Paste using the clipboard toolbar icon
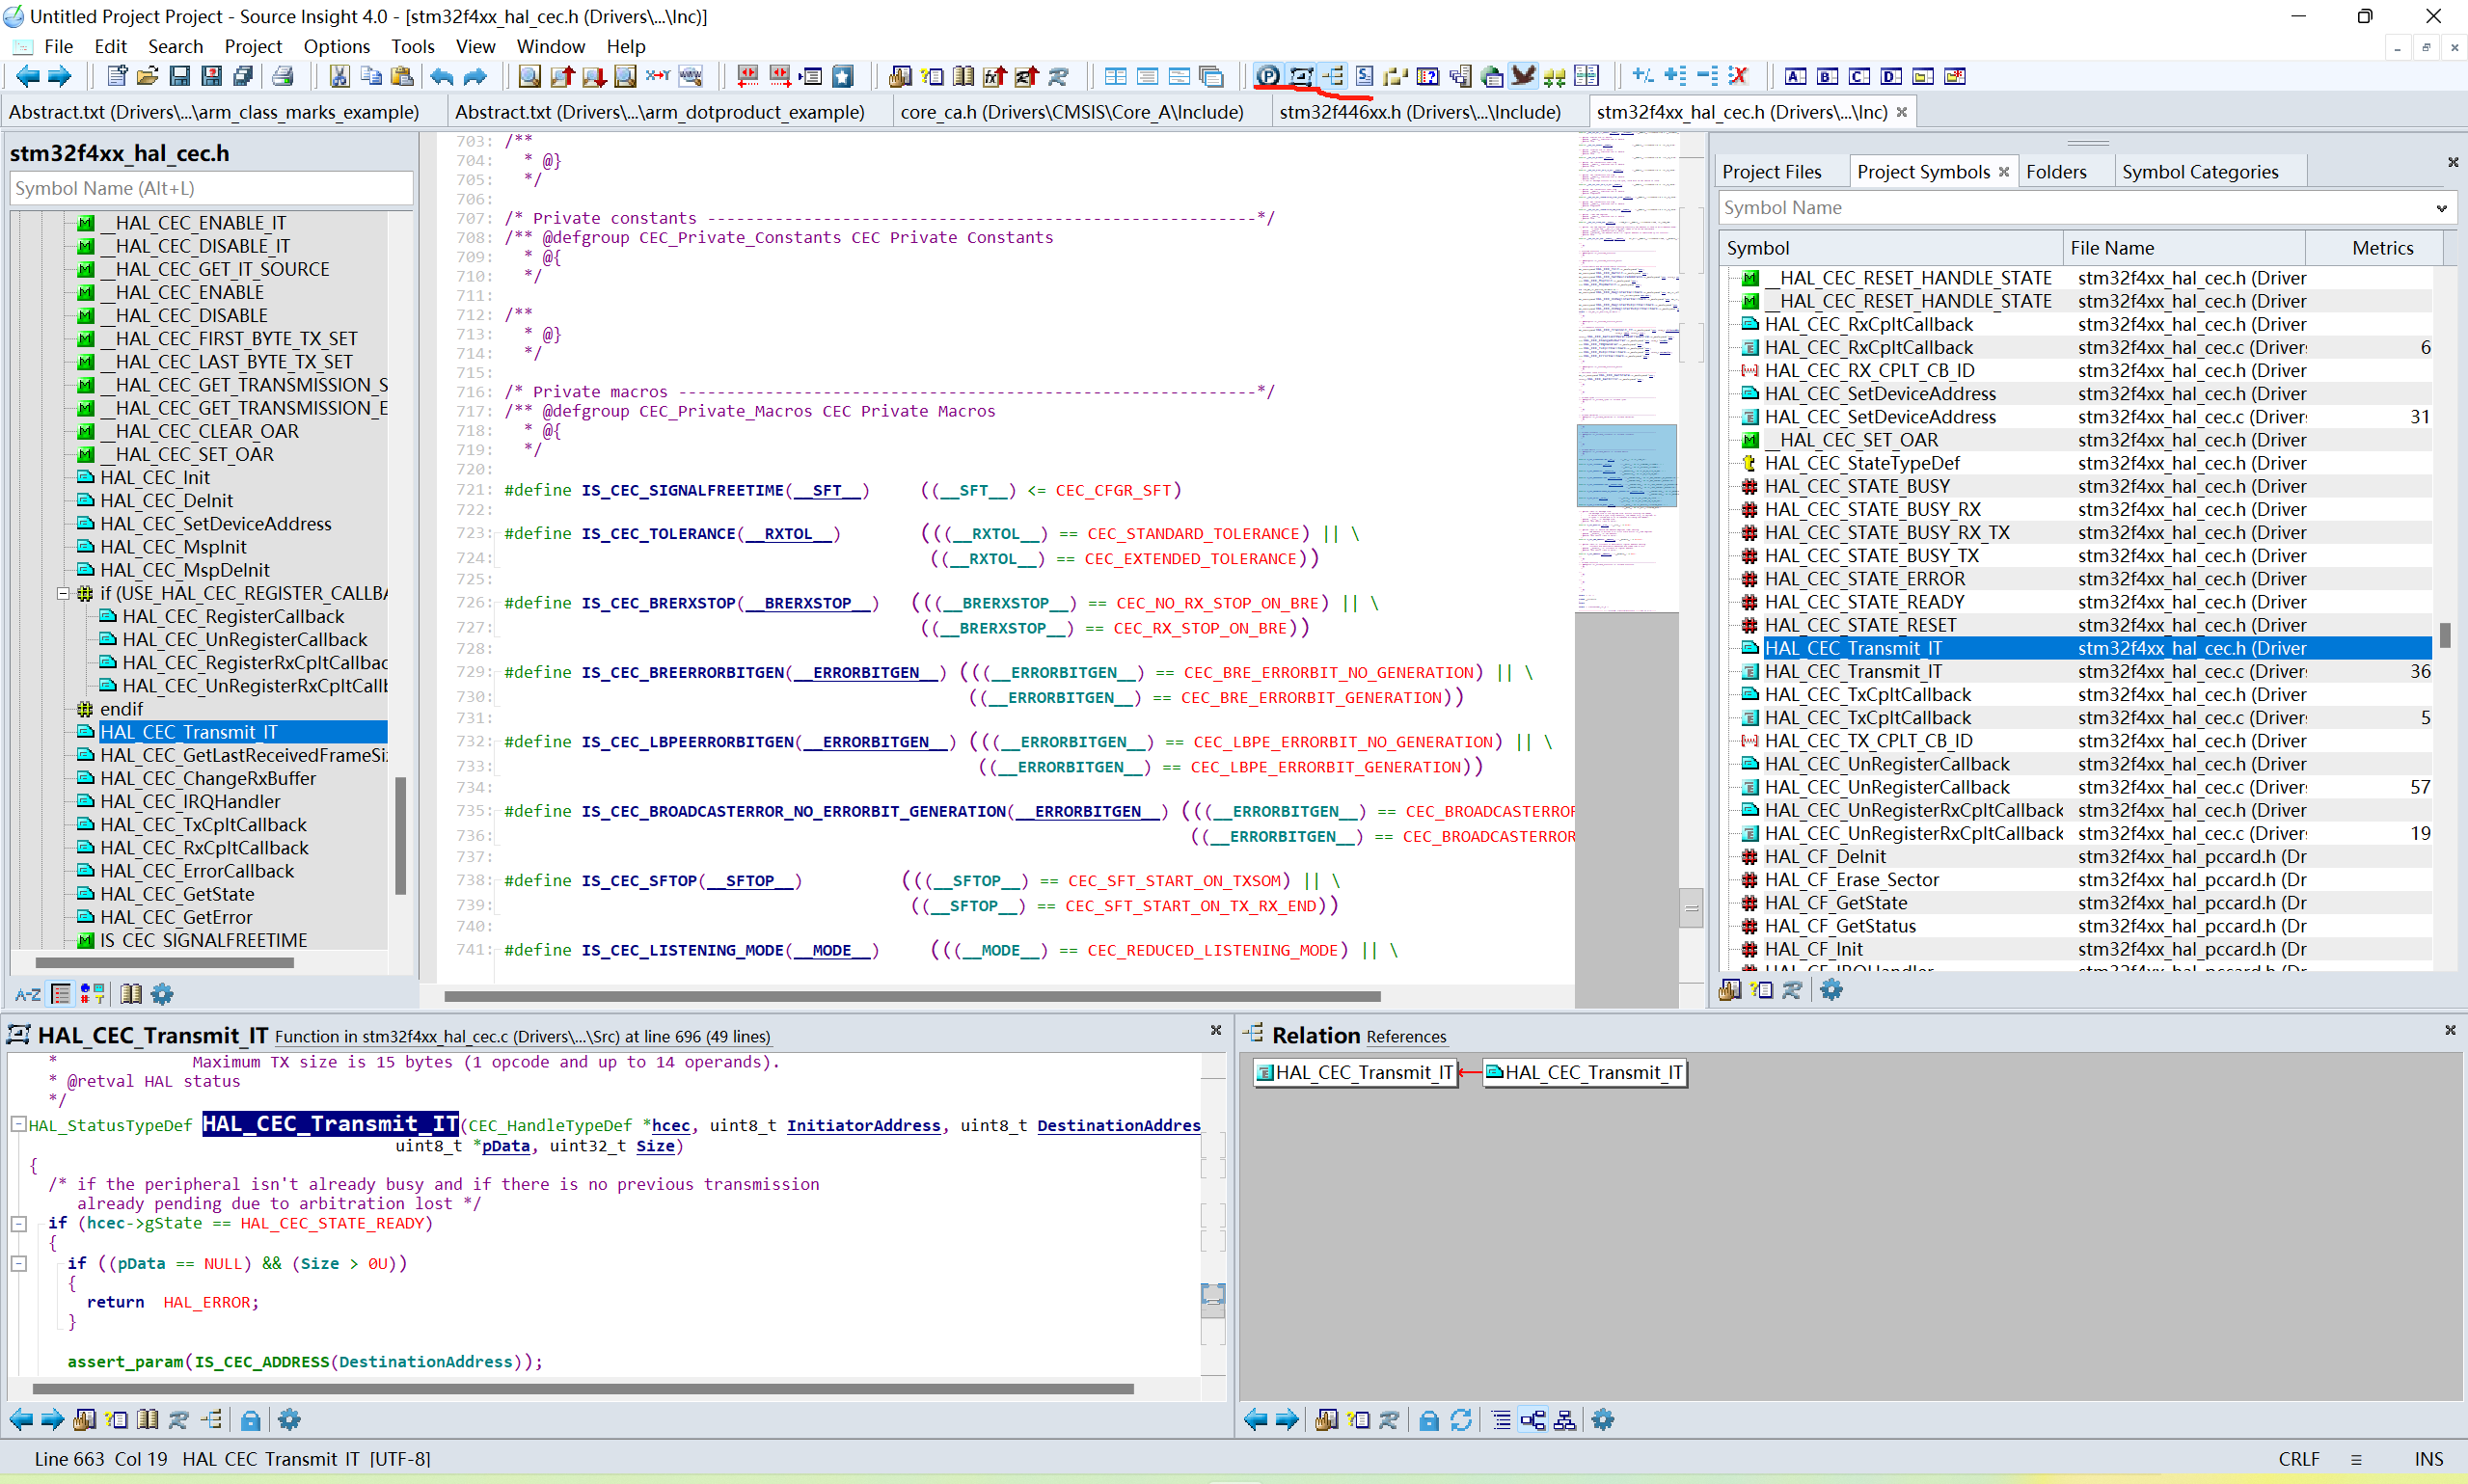This screenshot has height=1484, width=2468. point(402,76)
